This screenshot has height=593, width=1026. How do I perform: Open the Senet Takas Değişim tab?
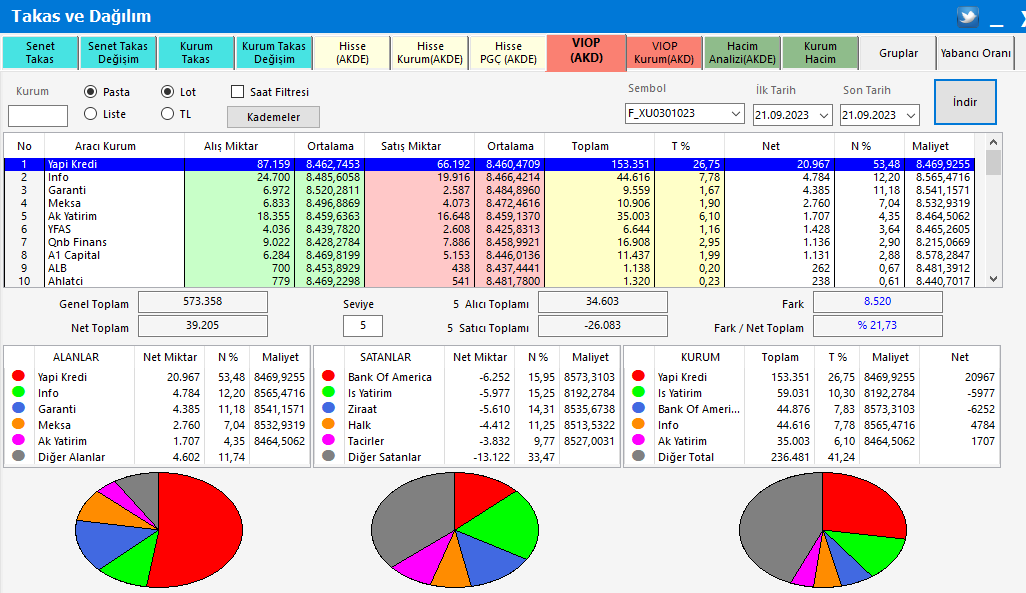tap(118, 53)
